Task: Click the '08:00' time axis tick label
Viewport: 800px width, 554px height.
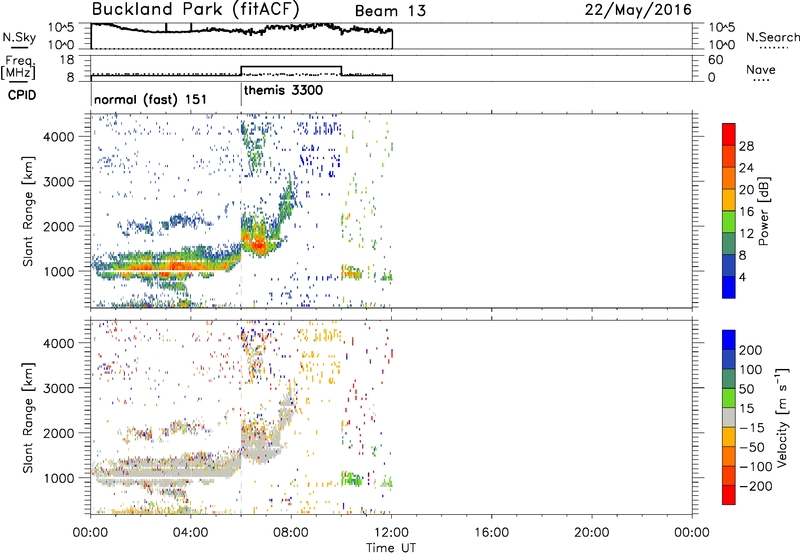Action: [x=291, y=533]
